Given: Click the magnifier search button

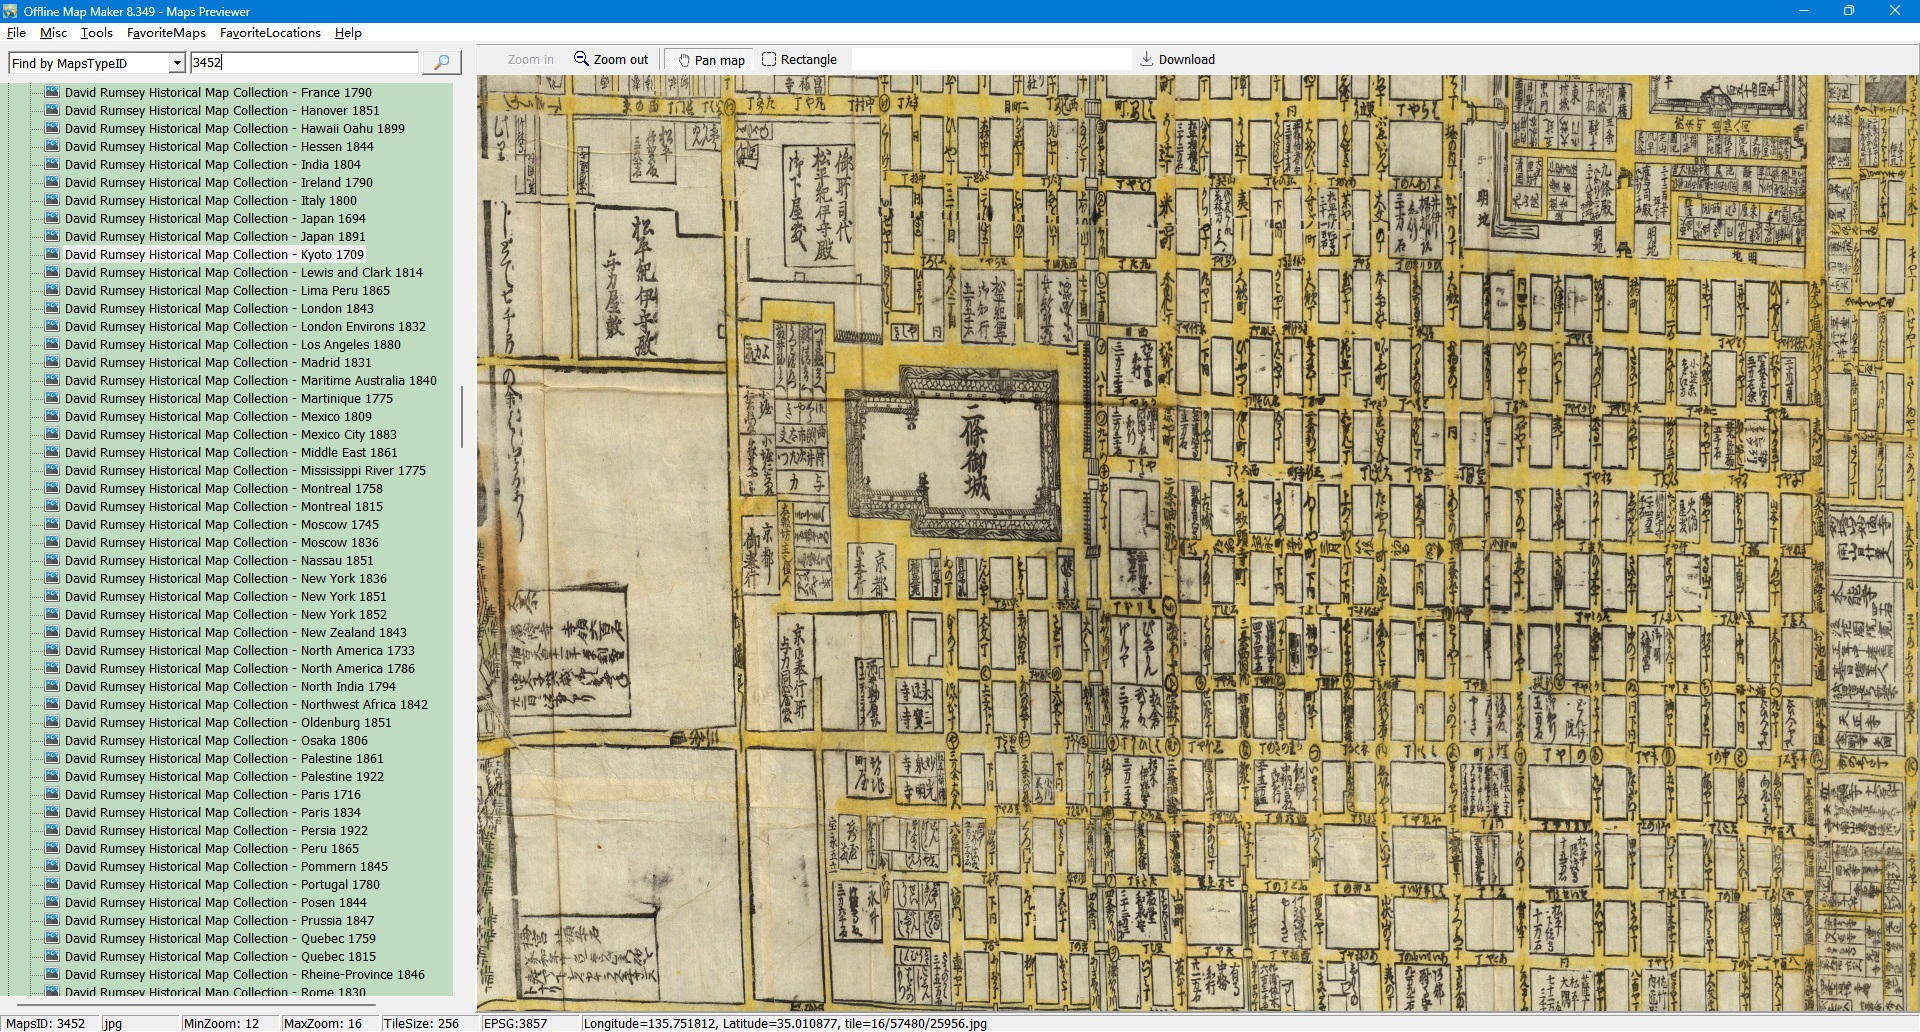Looking at the screenshot, I should pos(441,63).
